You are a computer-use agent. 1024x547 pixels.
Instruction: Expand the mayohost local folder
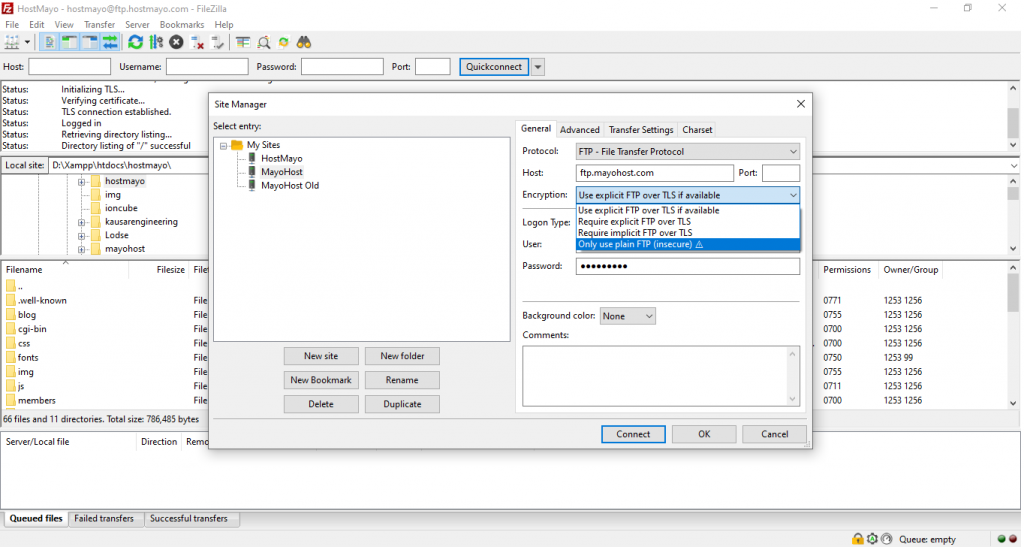click(x=82, y=249)
